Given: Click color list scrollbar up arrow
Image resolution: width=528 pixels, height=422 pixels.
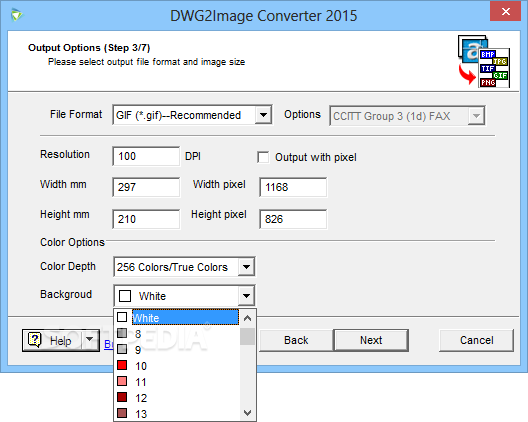Looking at the screenshot, I should 248,318.
